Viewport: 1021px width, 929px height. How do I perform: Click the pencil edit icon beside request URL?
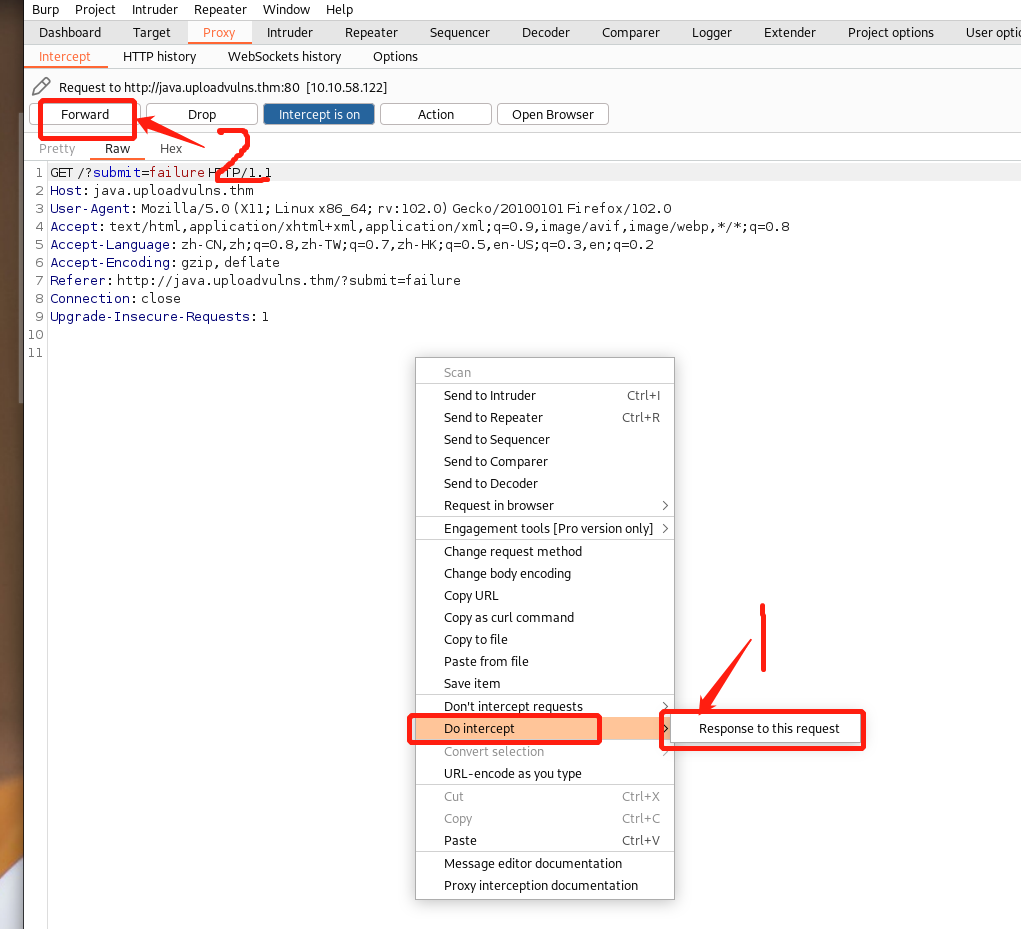(41, 87)
